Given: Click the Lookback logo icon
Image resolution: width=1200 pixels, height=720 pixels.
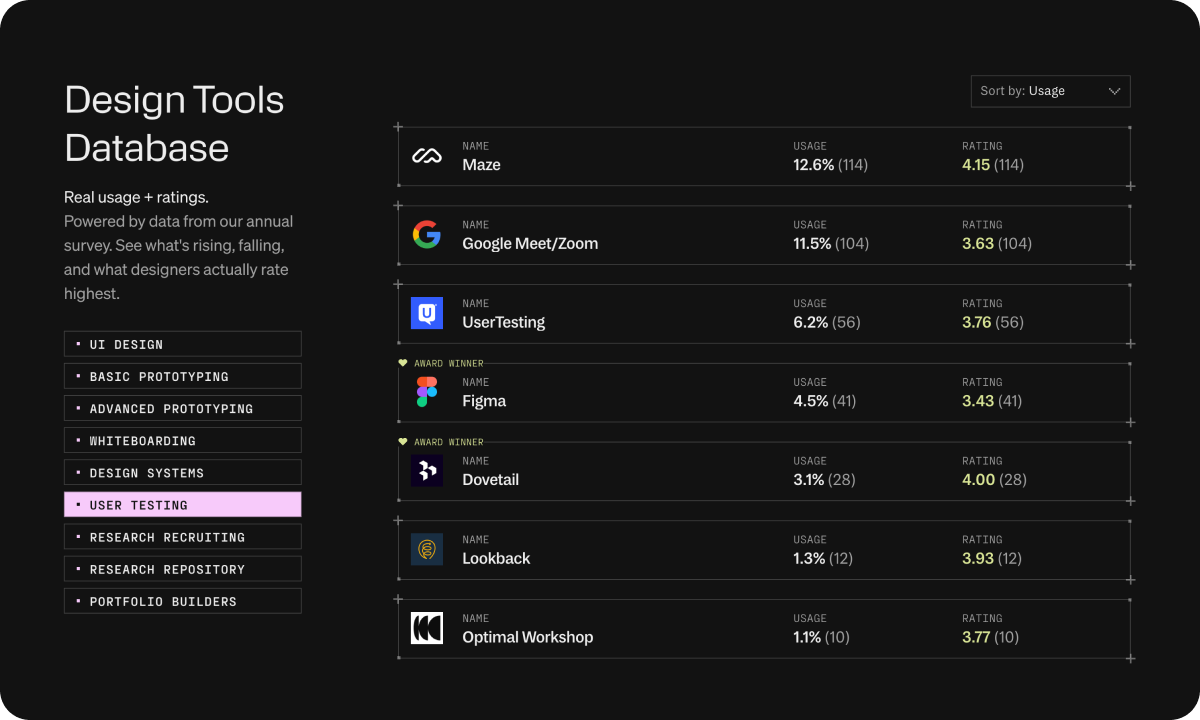Looking at the screenshot, I should 427,549.
